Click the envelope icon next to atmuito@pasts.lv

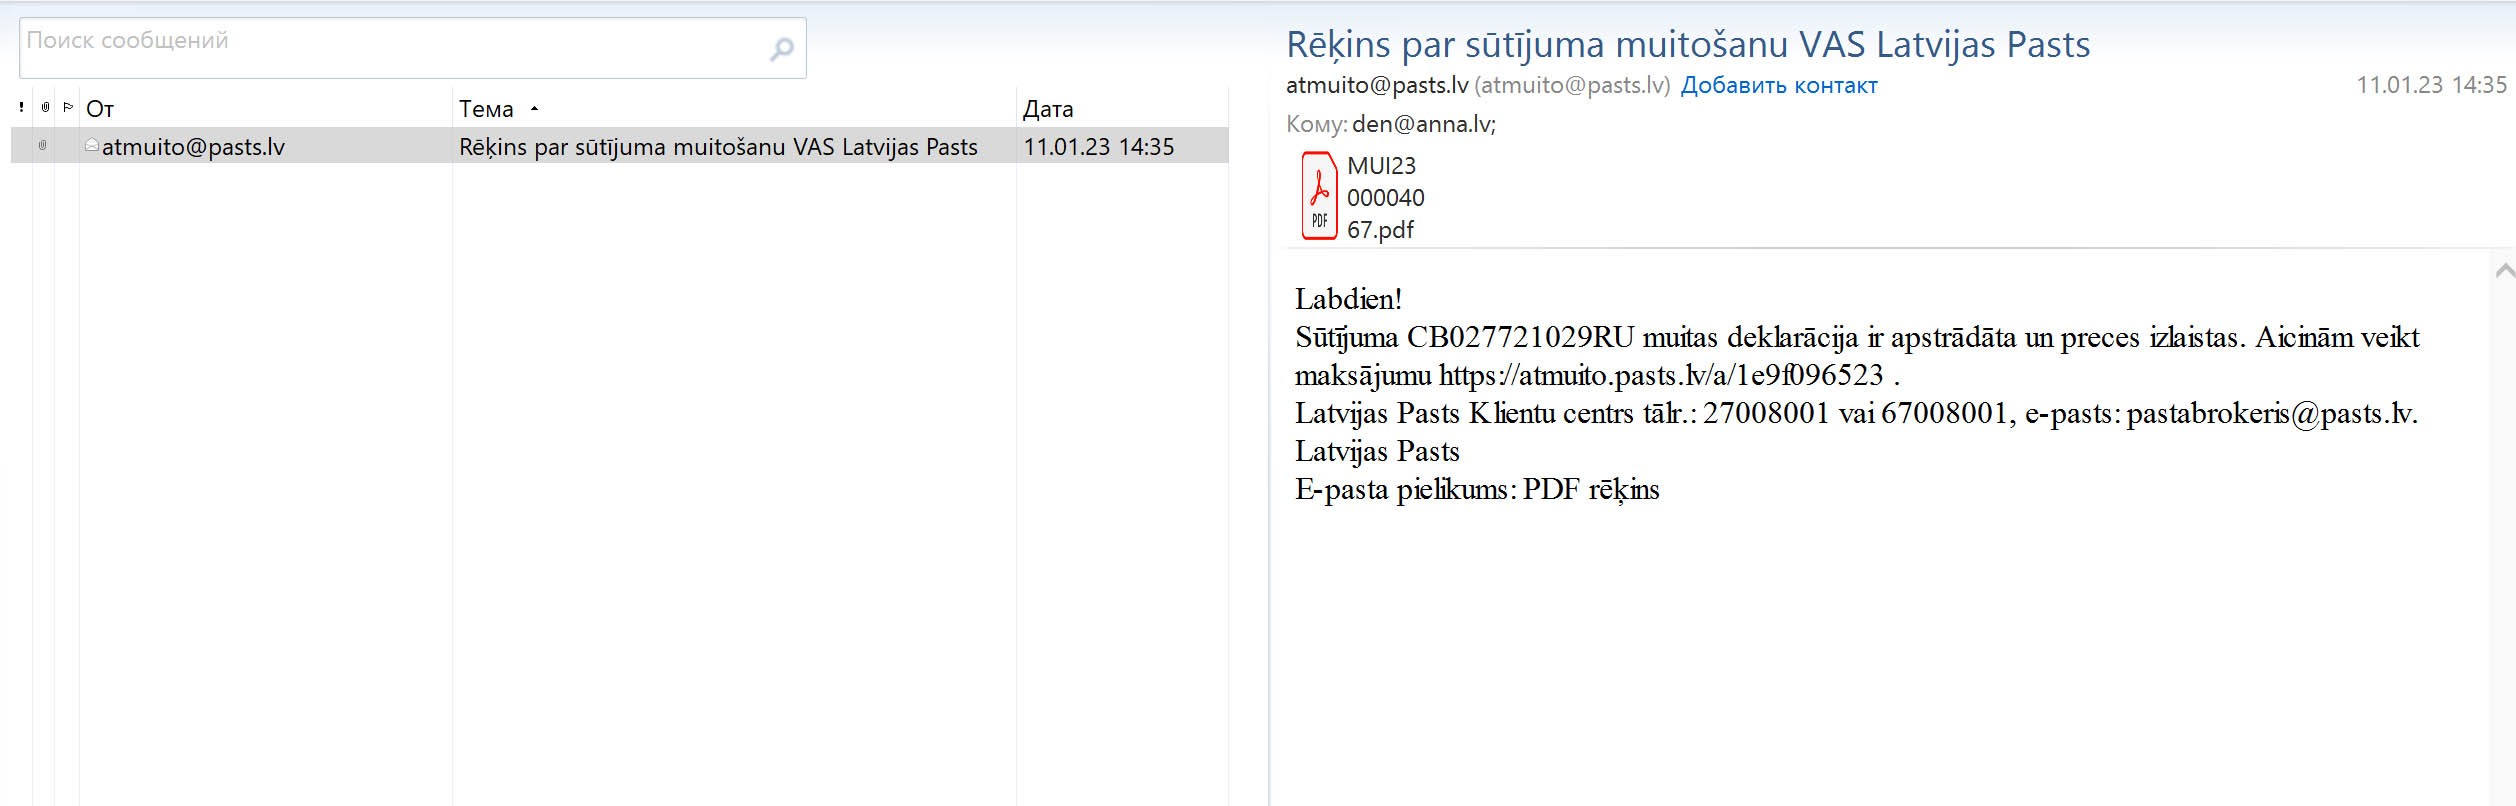[92, 145]
